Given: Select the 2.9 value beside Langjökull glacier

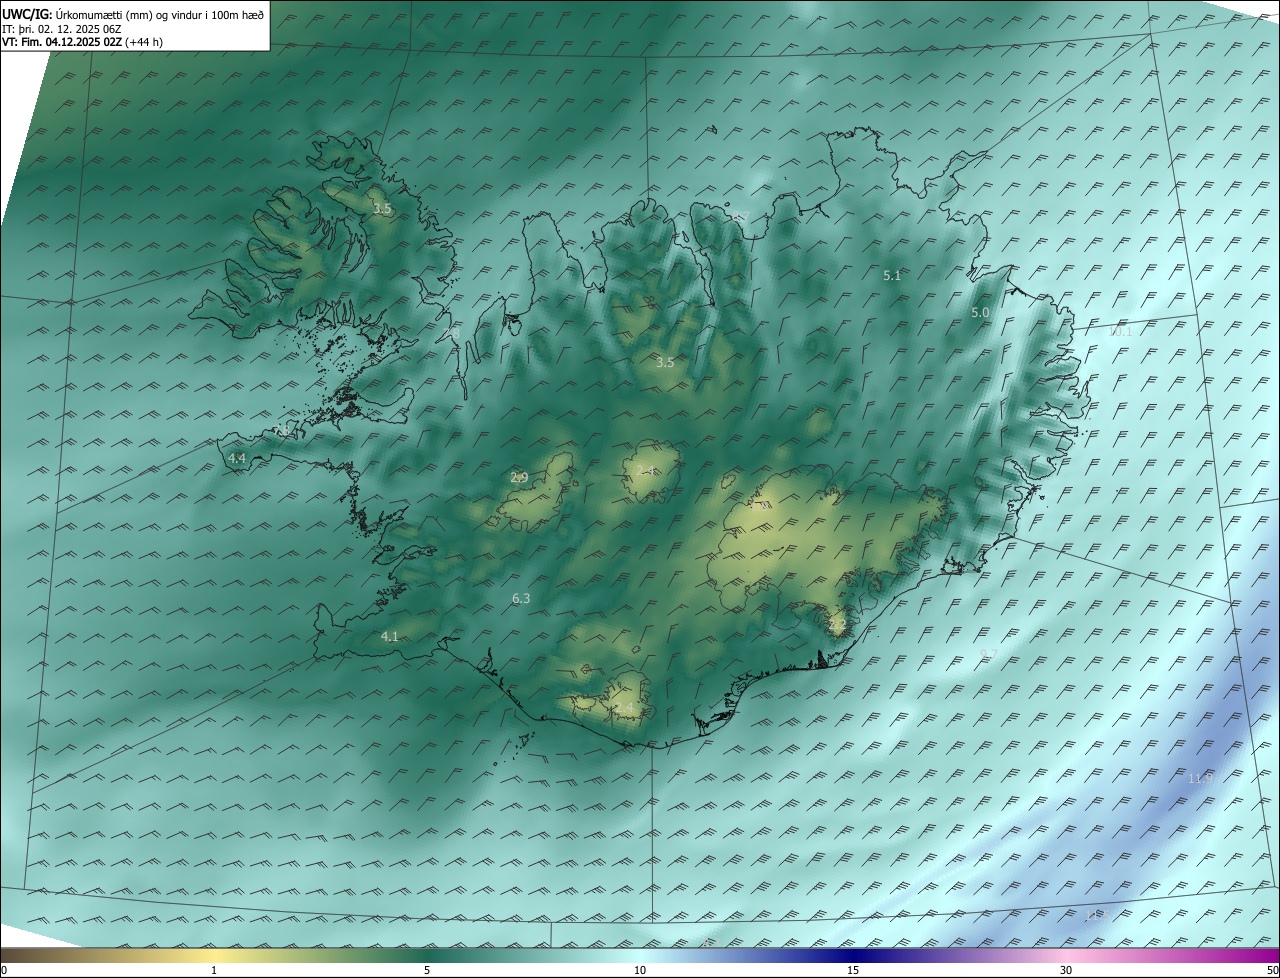Looking at the screenshot, I should (x=519, y=477).
